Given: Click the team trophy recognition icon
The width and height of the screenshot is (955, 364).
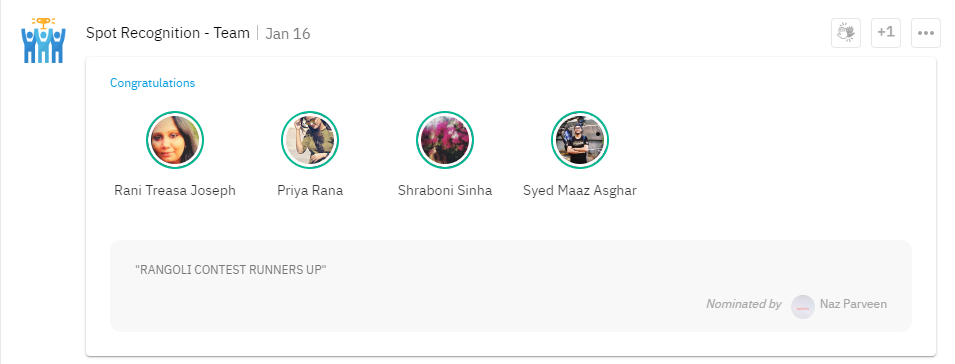Looking at the screenshot, I should (x=43, y=40).
